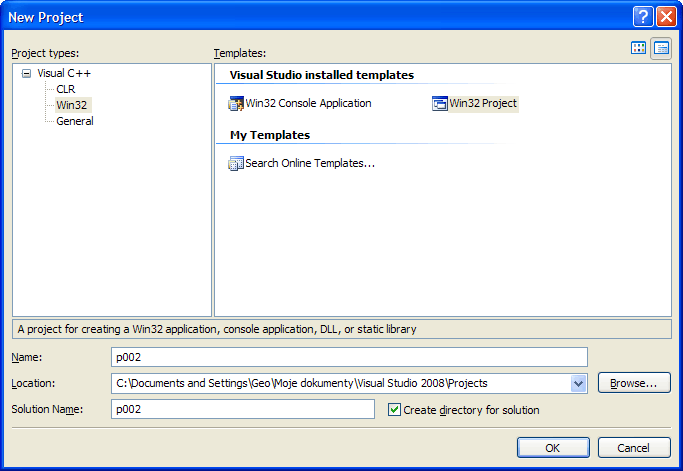Close the New Project dialog
Viewport: 683px width, 471px height.
tap(666, 17)
